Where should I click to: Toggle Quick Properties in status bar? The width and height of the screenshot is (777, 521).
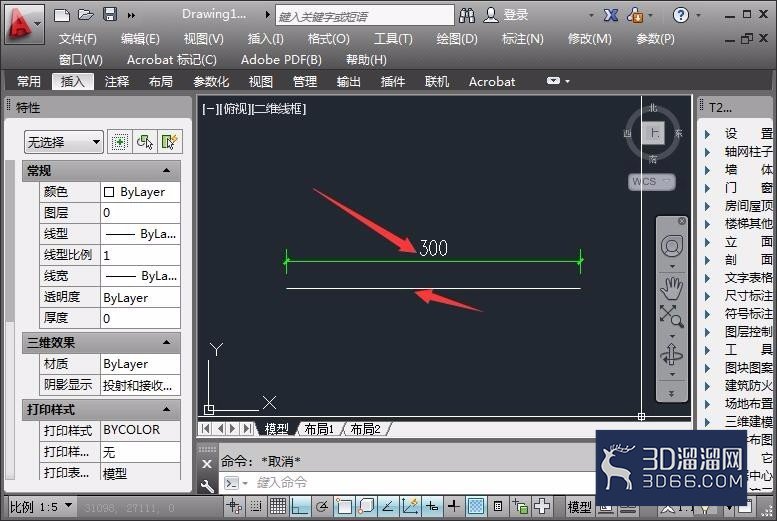pos(498,506)
